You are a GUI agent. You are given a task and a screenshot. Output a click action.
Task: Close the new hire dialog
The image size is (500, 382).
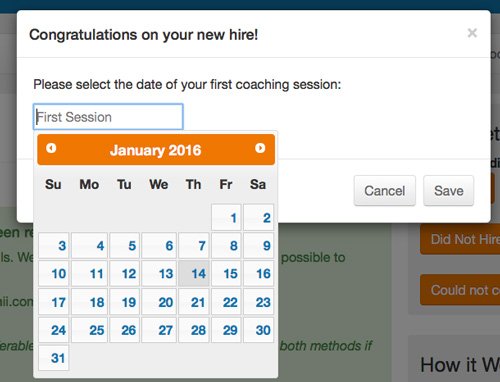click(472, 33)
